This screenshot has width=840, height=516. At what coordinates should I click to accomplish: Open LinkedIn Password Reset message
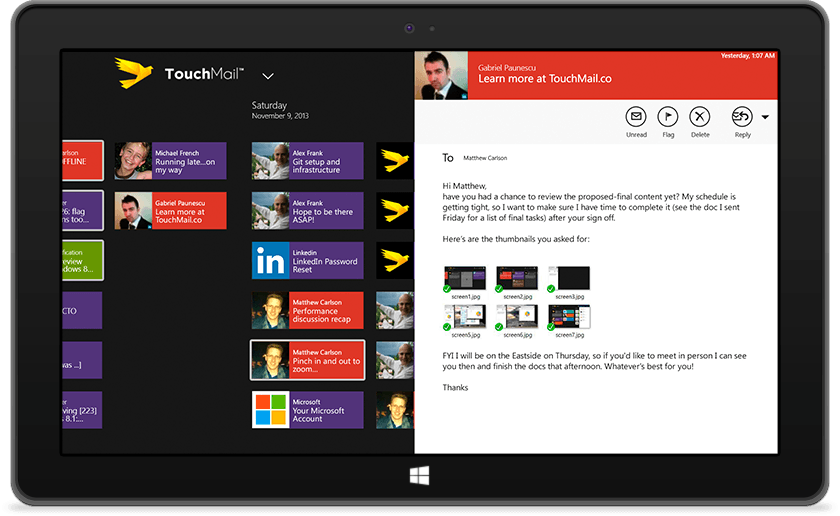308,260
